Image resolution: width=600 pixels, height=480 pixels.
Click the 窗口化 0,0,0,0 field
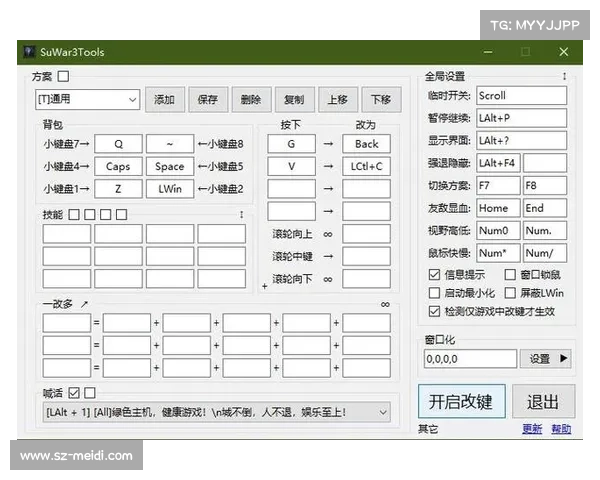pyautogui.click(x=470, y=359)
